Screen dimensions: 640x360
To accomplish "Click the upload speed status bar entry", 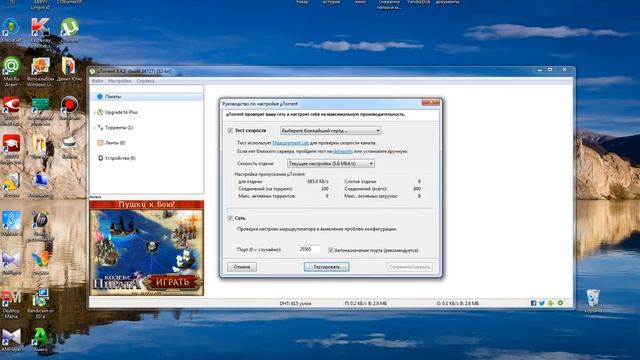I will tap(458, 304).
